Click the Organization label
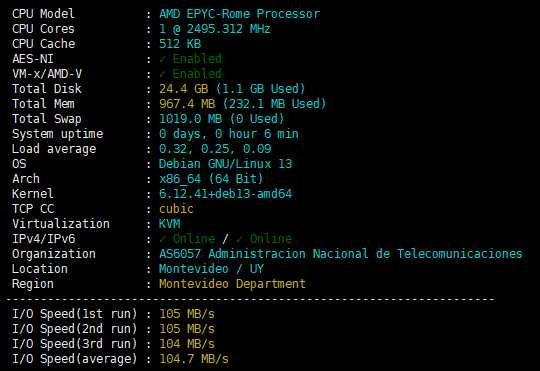540x371 pixels. tap(54, 254)
